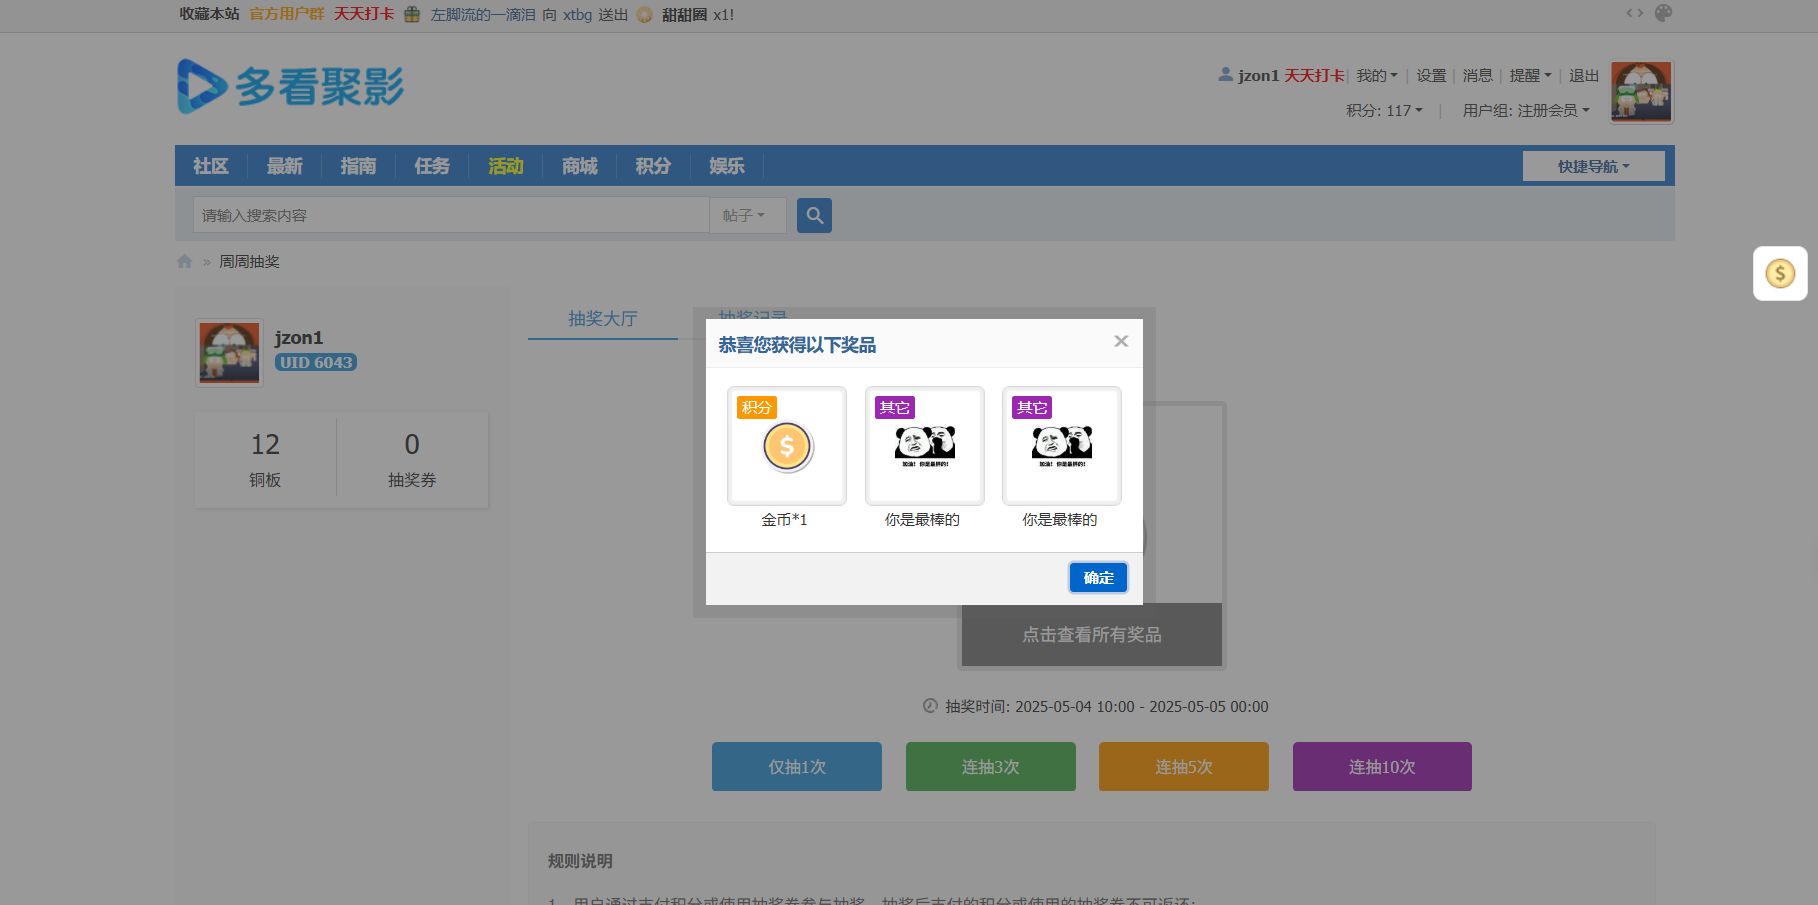1818x905 pixels.
Task: Click the 确定 confirmation button
Action: pos(1097,577)
